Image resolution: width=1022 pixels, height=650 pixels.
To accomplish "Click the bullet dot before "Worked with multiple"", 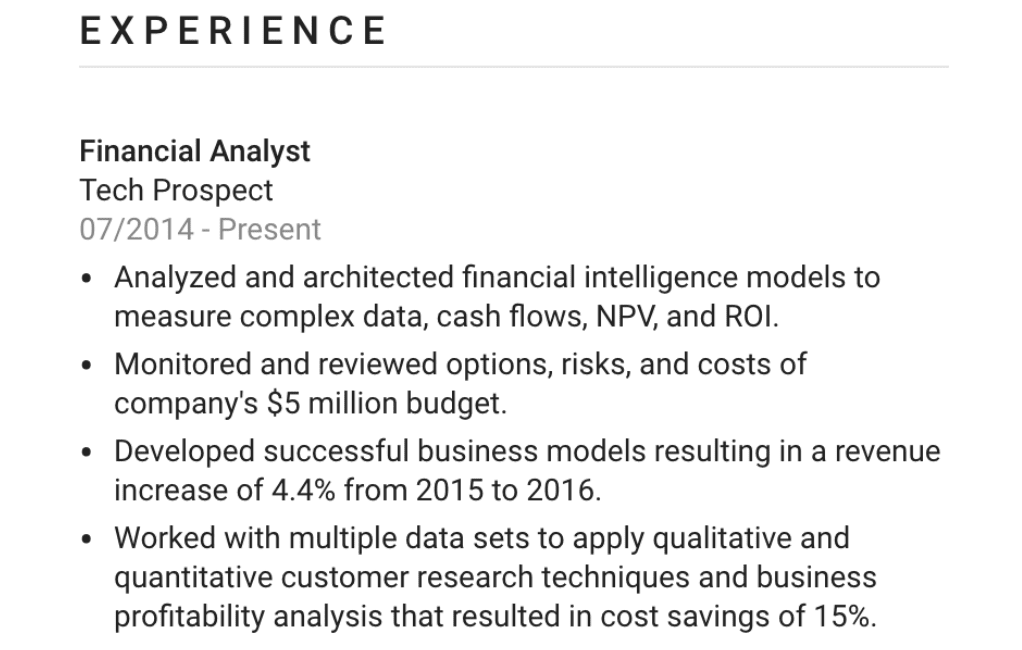I will [x=89, y=540].
